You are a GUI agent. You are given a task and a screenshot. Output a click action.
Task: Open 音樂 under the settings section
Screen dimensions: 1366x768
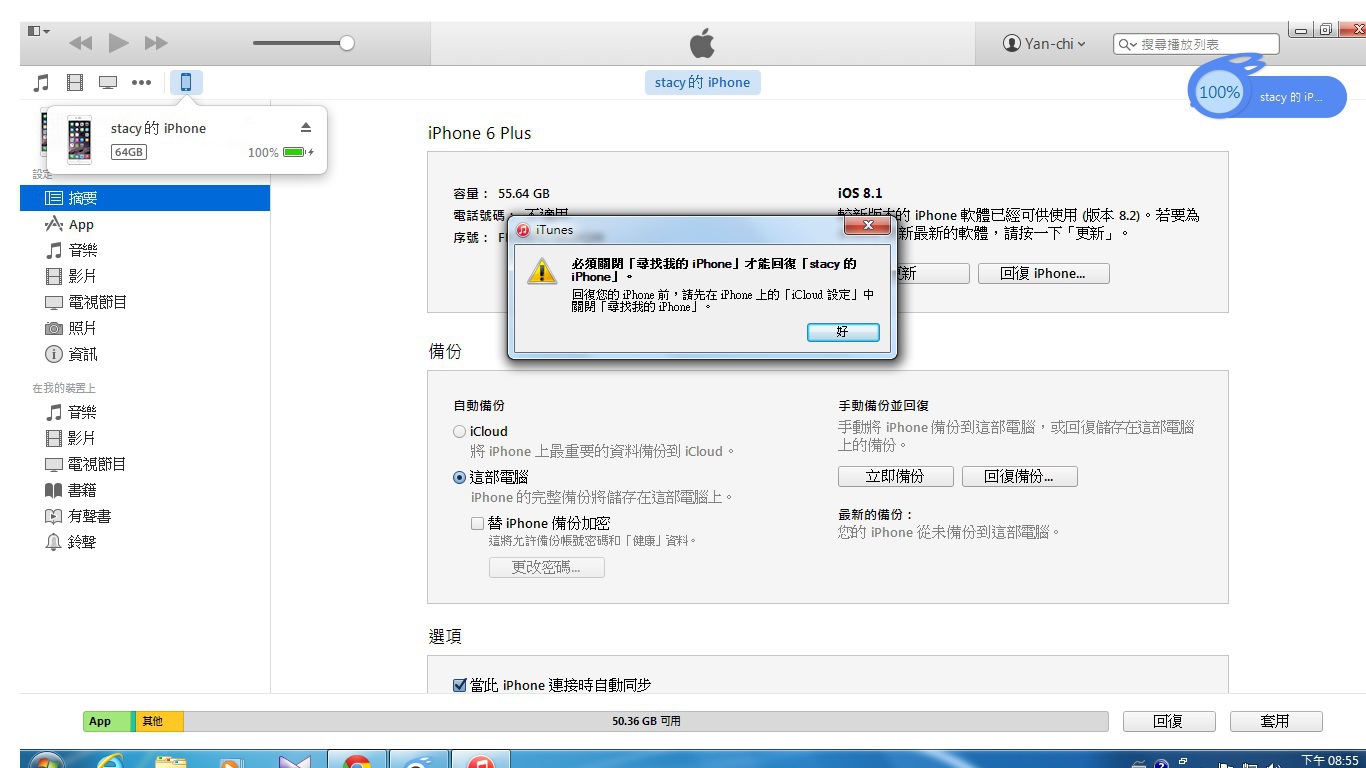pyautogui.click(x=144, y=250)
